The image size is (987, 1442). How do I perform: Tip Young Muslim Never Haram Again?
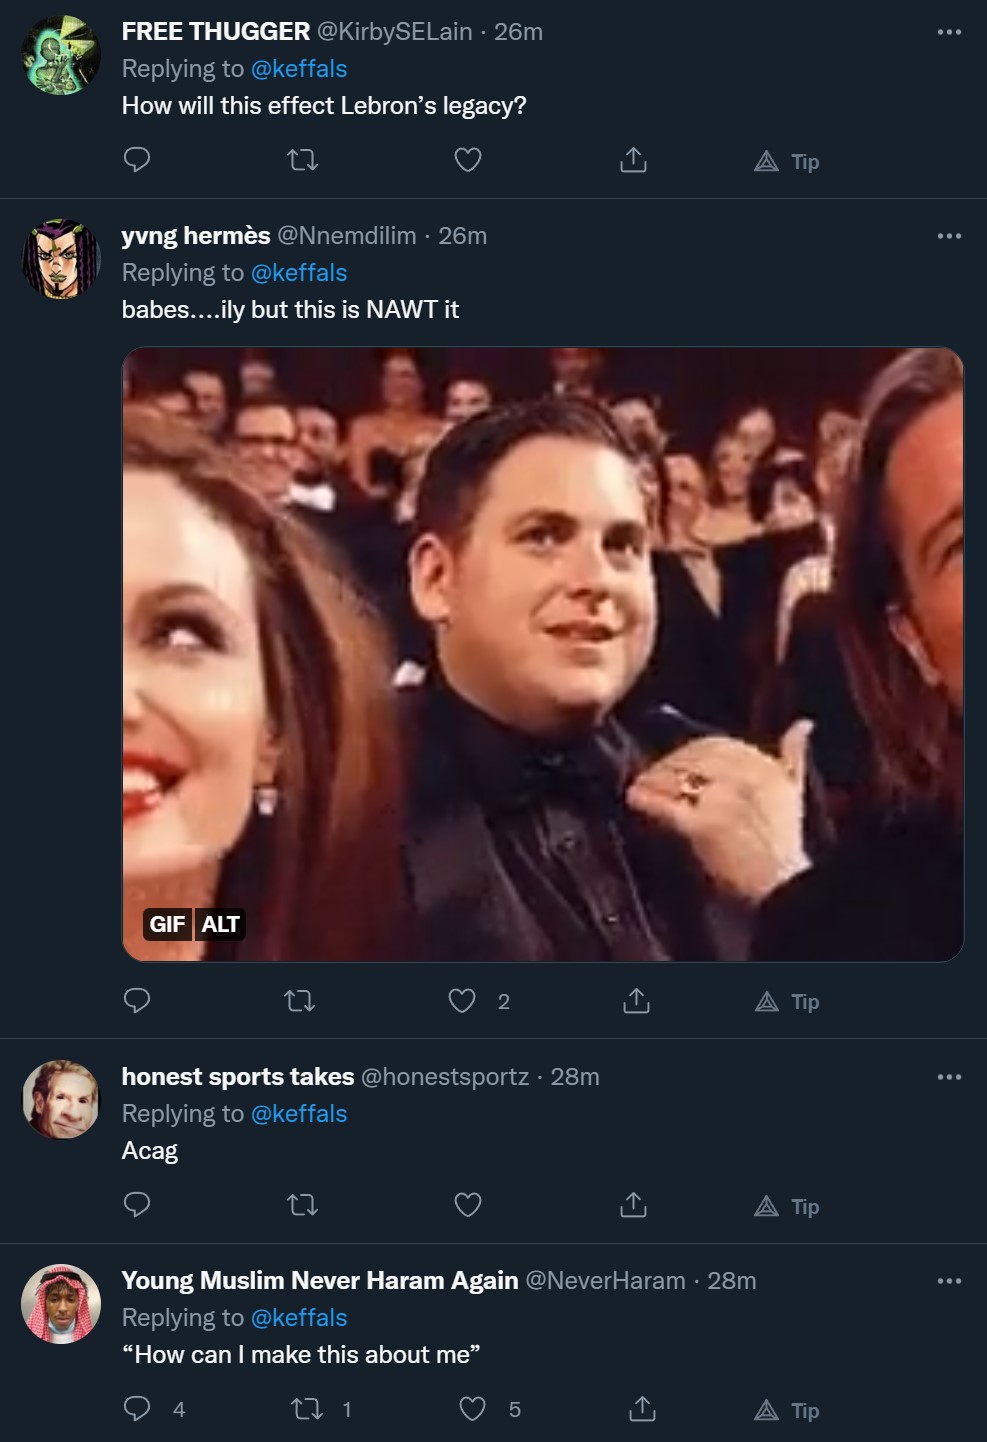pyautogui.click(x=787, y=1410)
